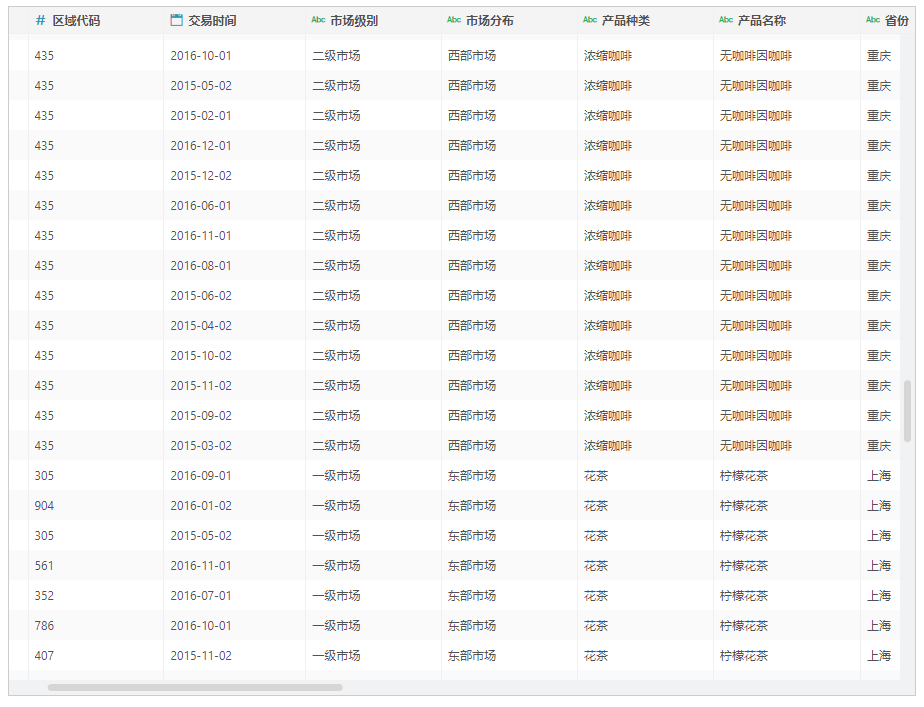
Task: Click the date cell 2016-09-01
Action: 201,476
